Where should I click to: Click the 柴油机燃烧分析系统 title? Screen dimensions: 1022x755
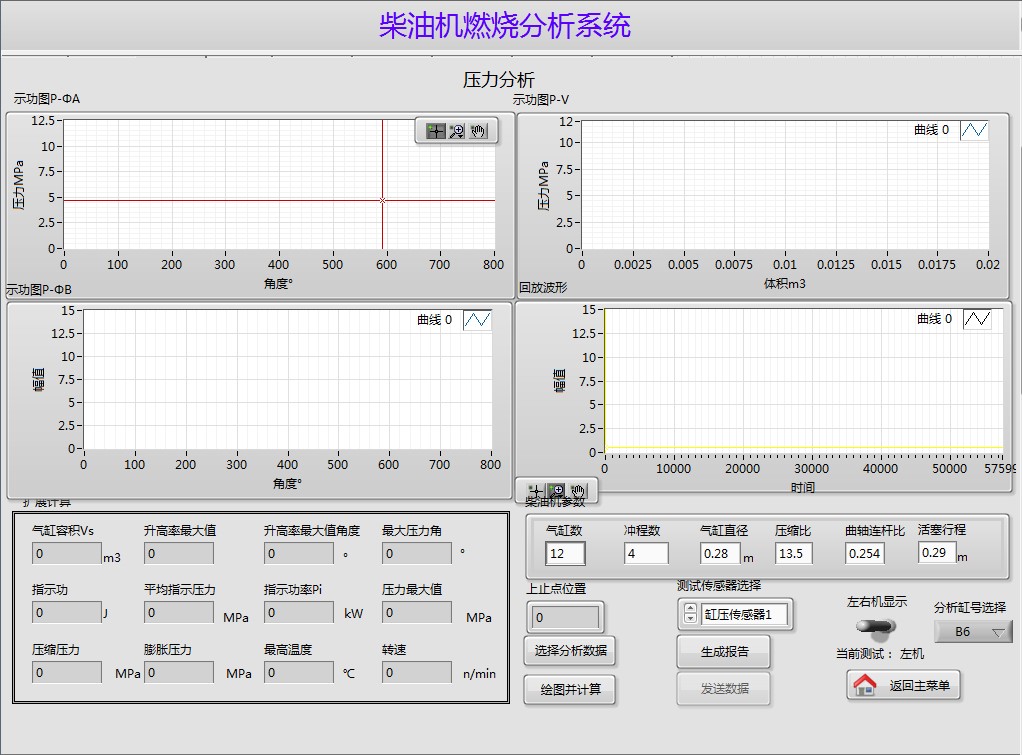pyautogui.click(x=505, y=26)
